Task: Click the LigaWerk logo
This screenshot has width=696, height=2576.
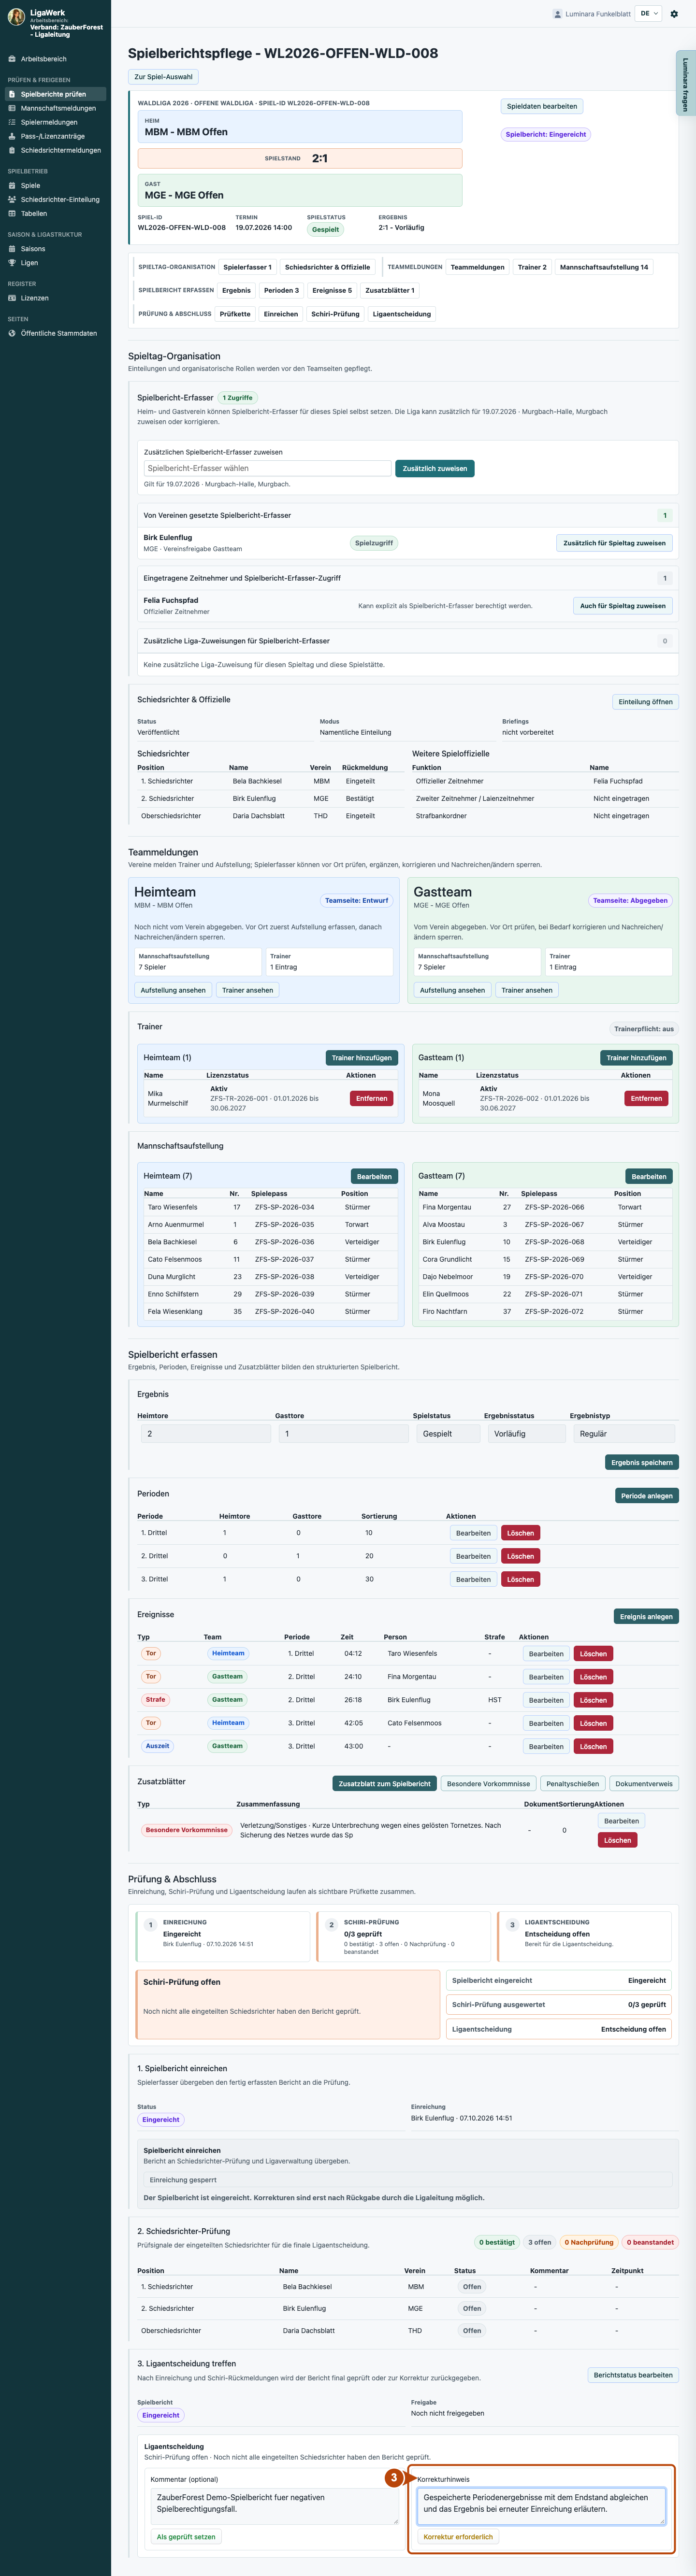Action: [16, 16]
